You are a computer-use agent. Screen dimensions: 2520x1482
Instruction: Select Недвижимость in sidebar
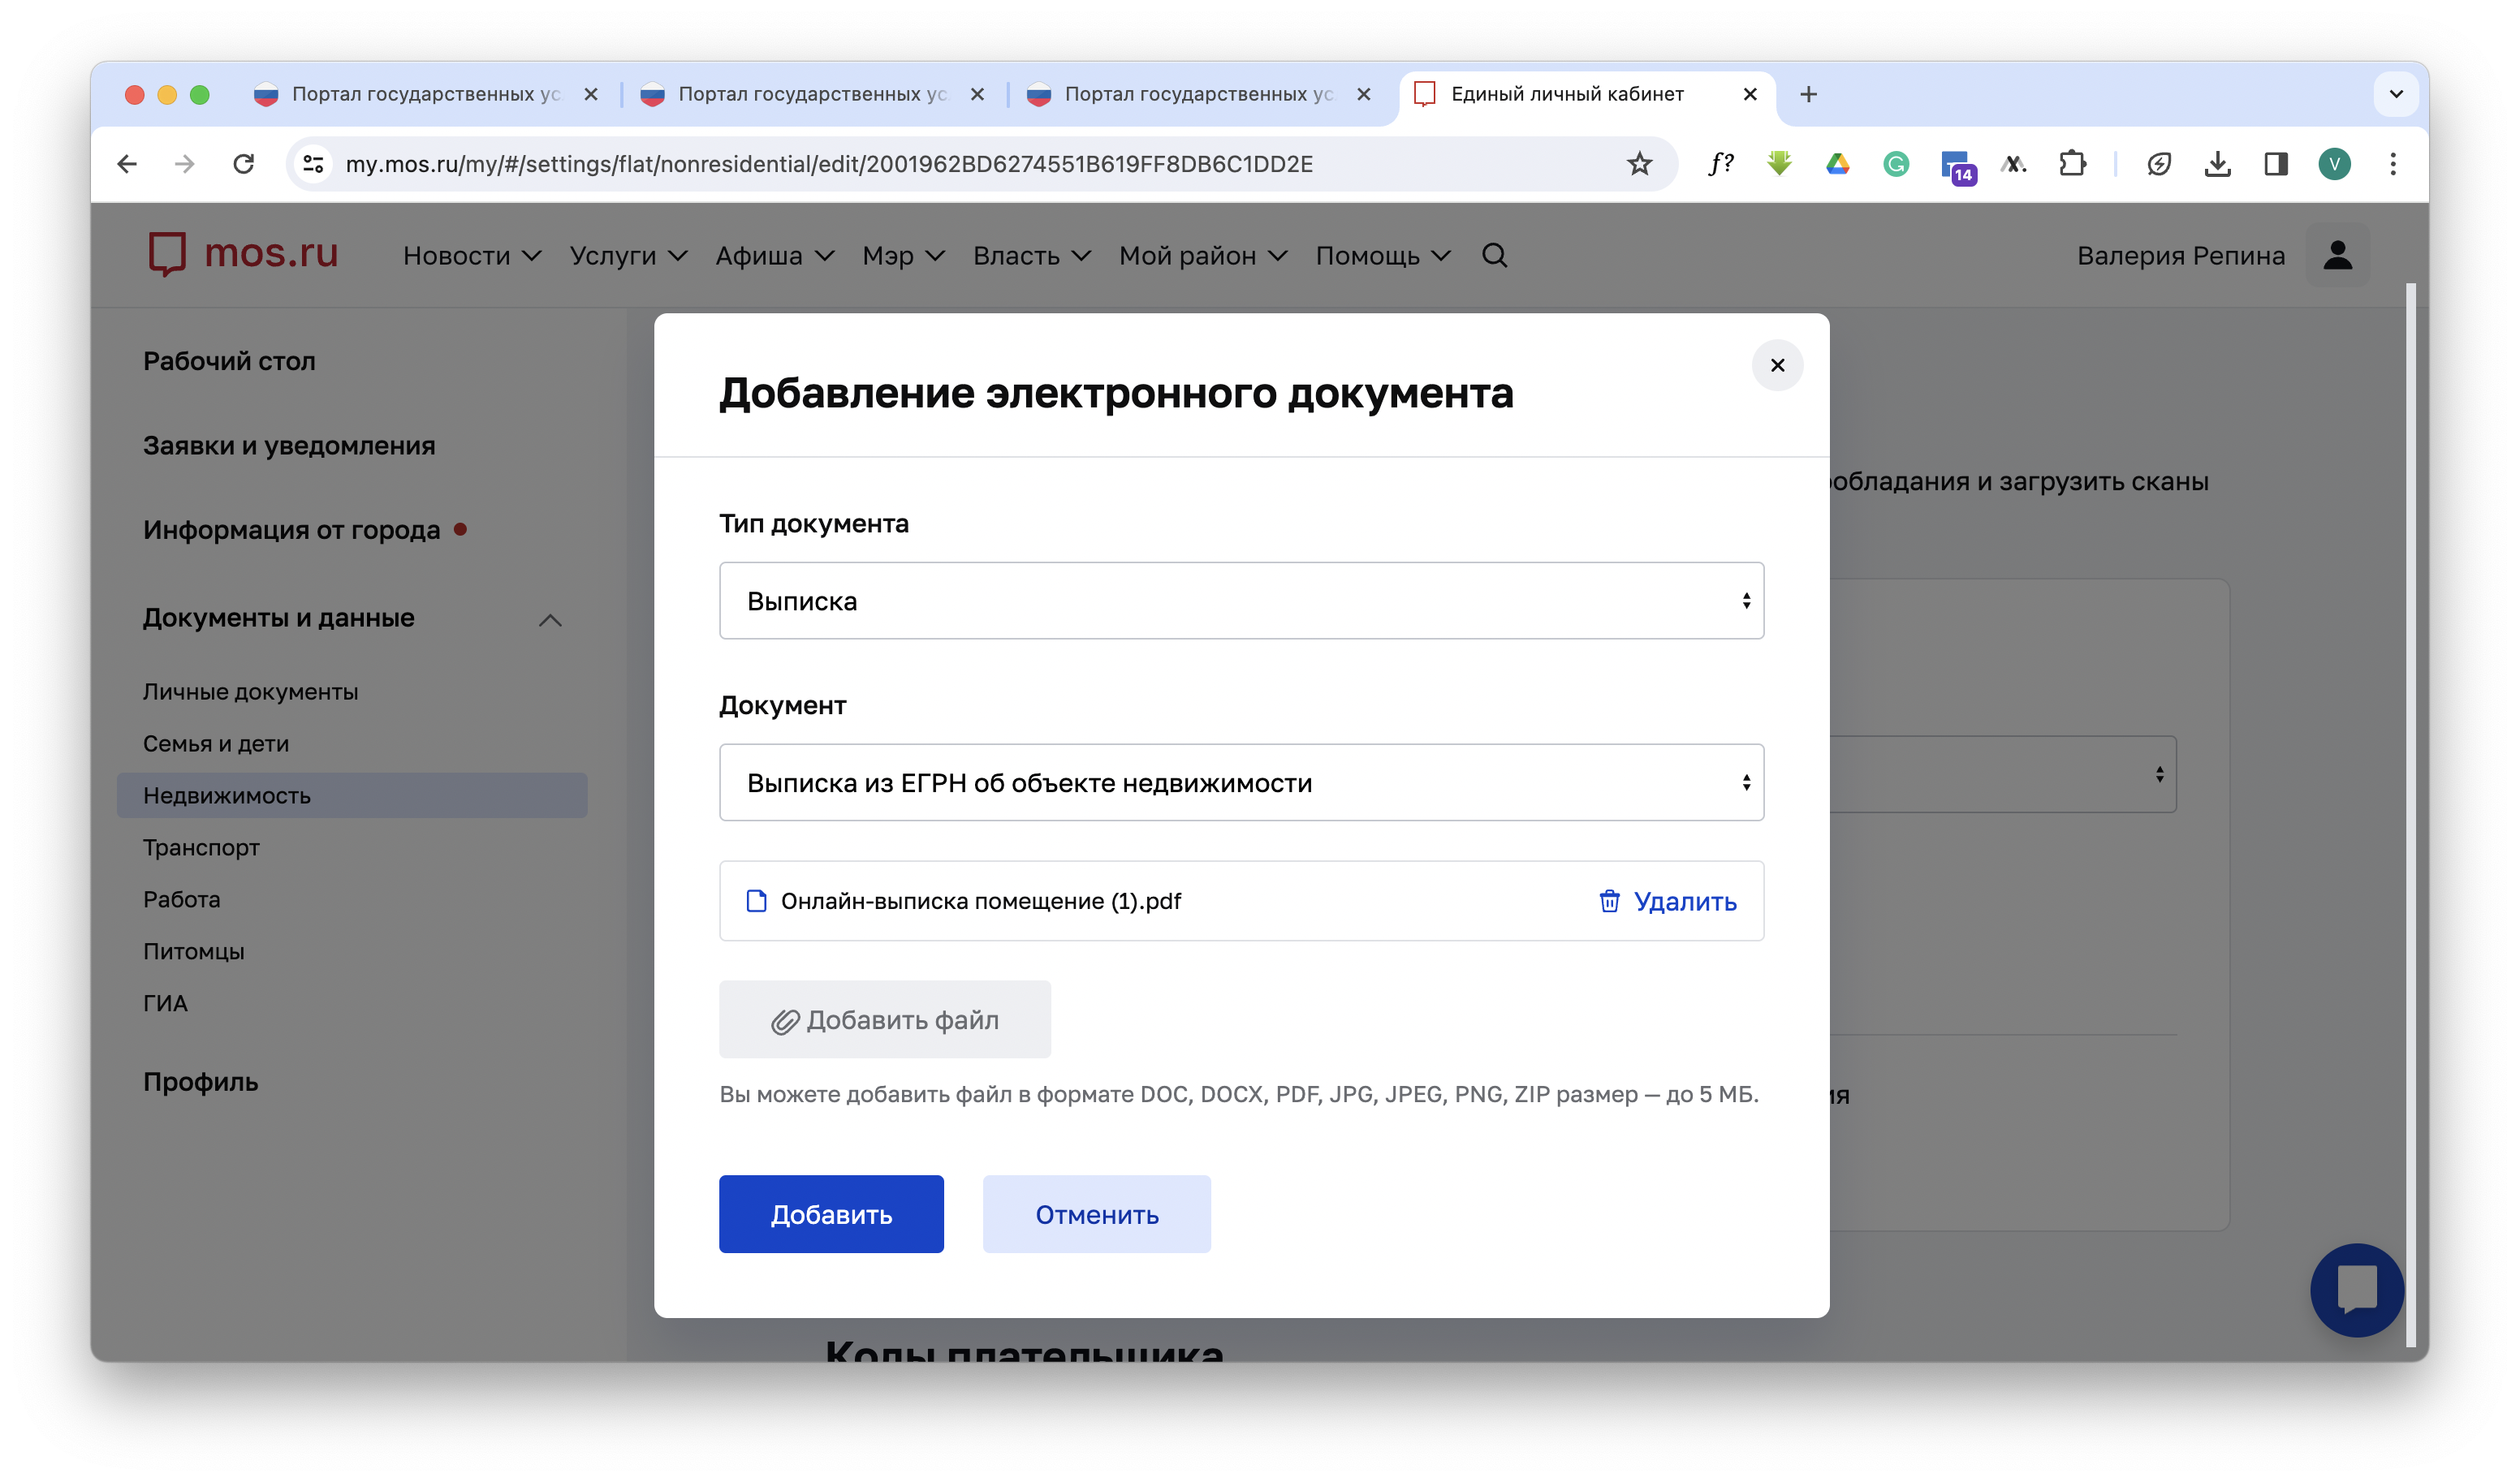[x=352, y=795]
